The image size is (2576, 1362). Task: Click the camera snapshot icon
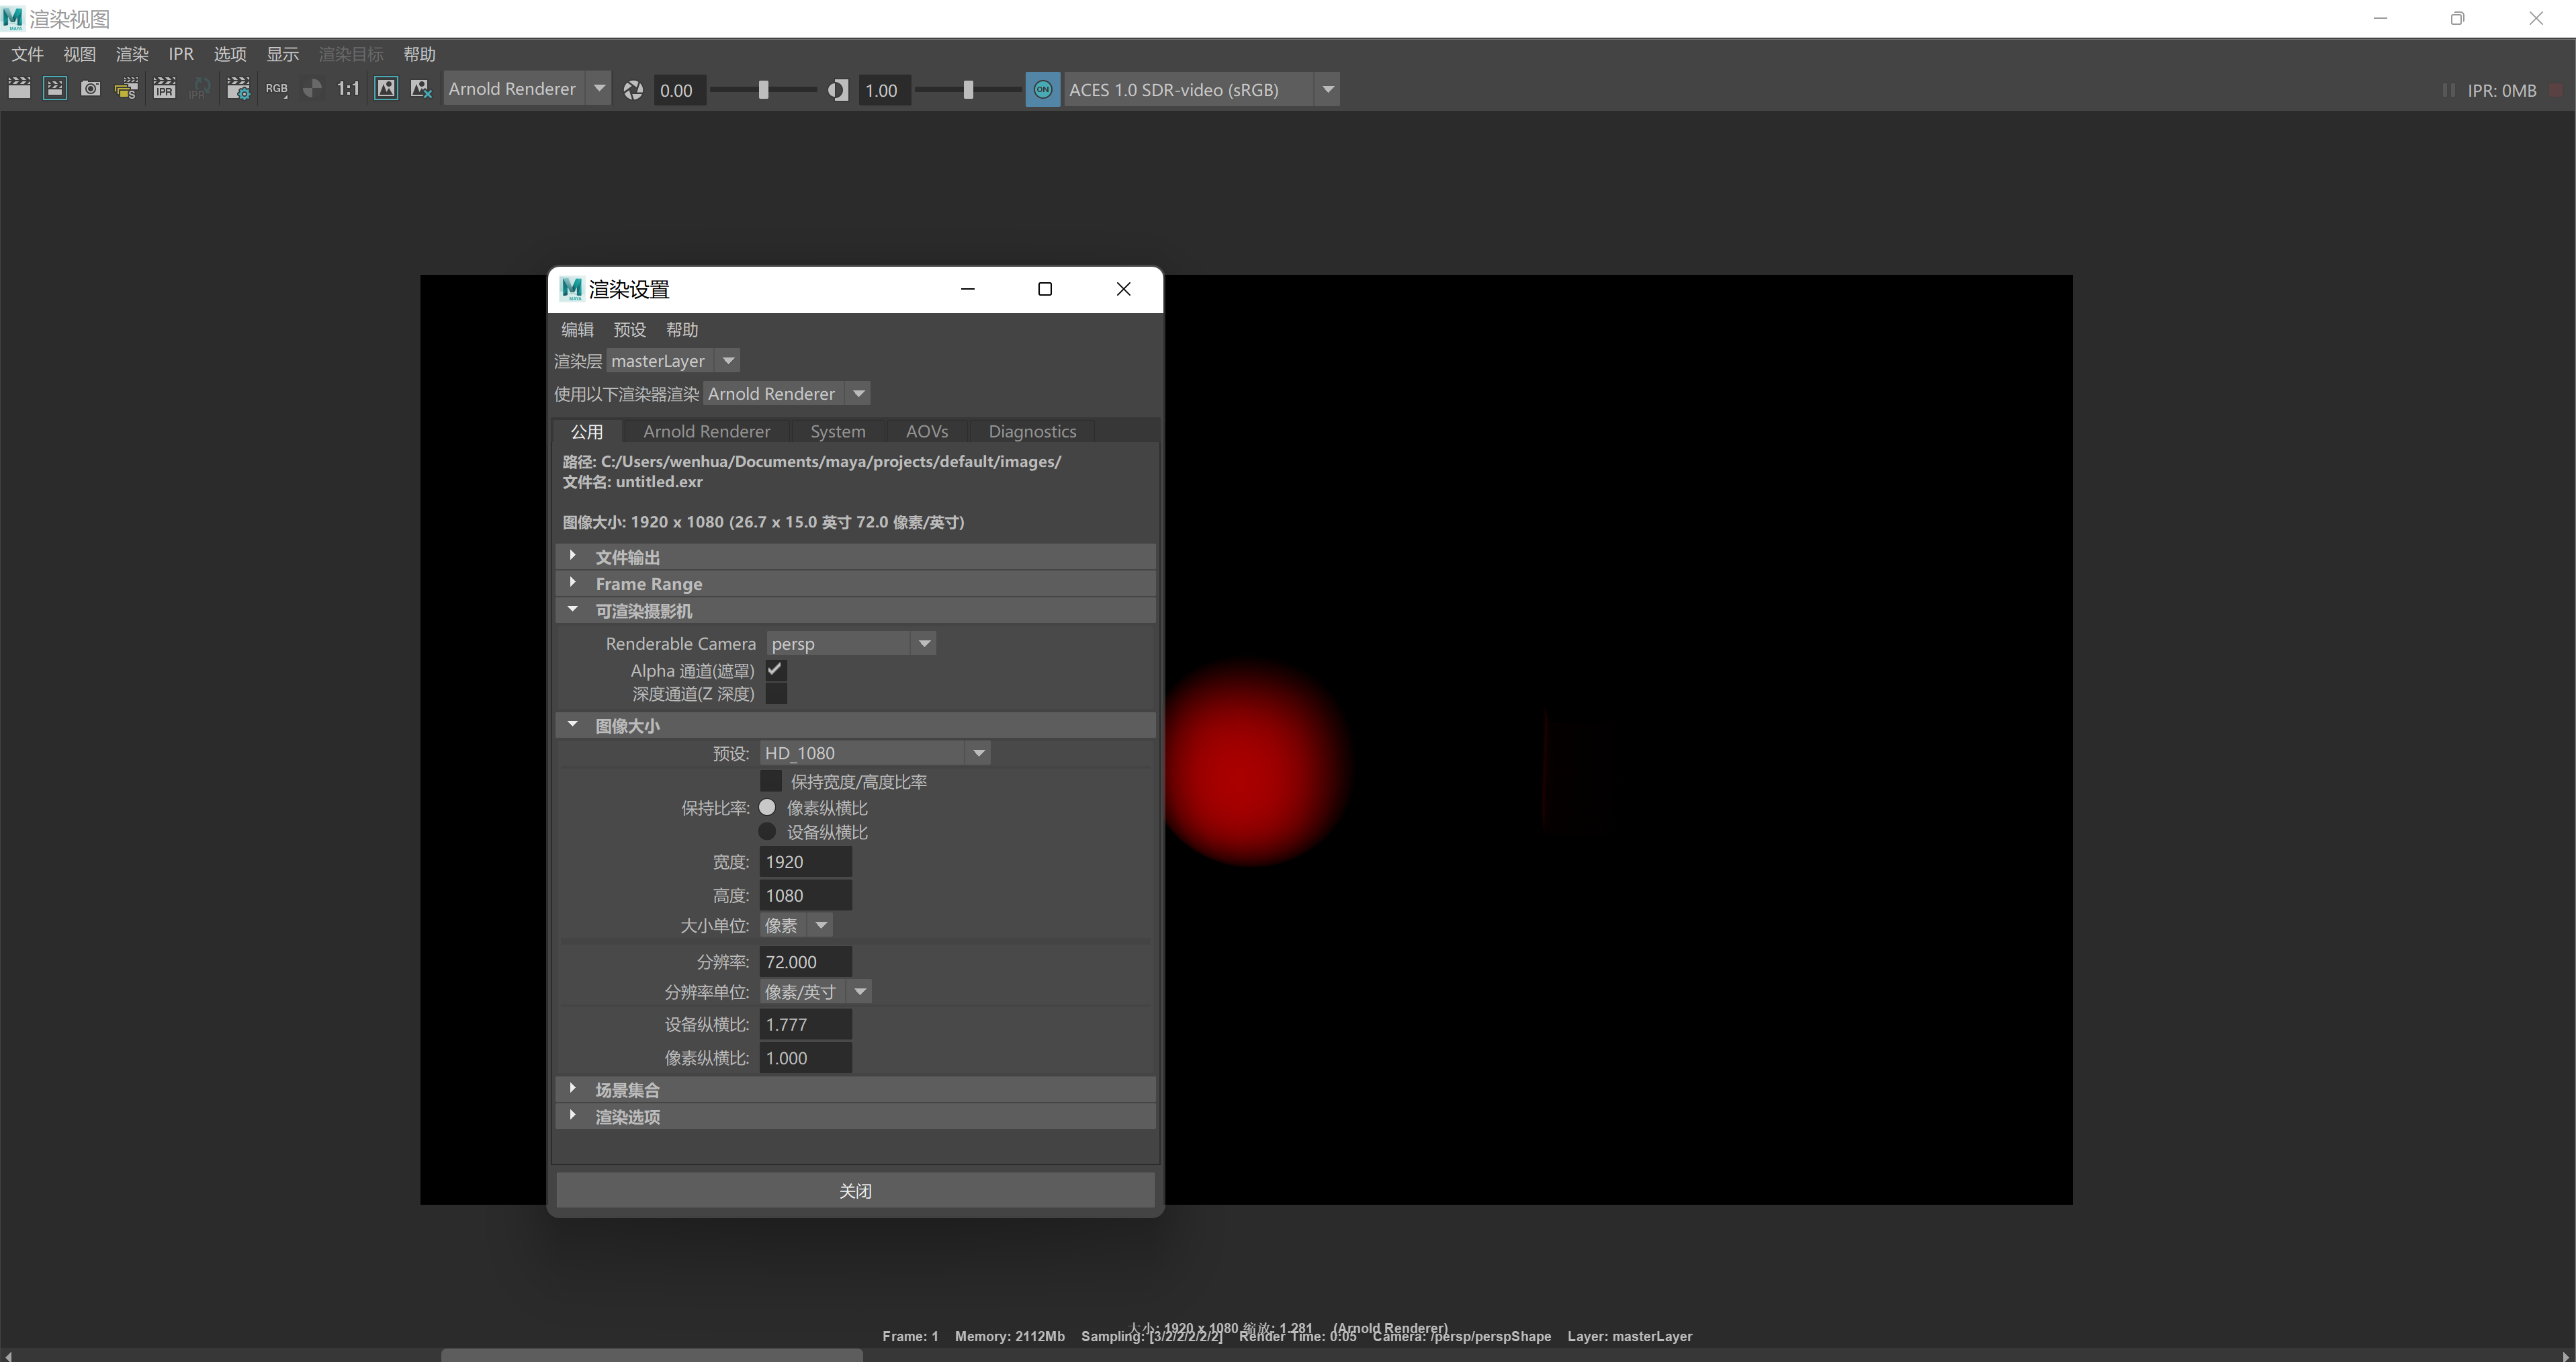click(x=91, y=89)
